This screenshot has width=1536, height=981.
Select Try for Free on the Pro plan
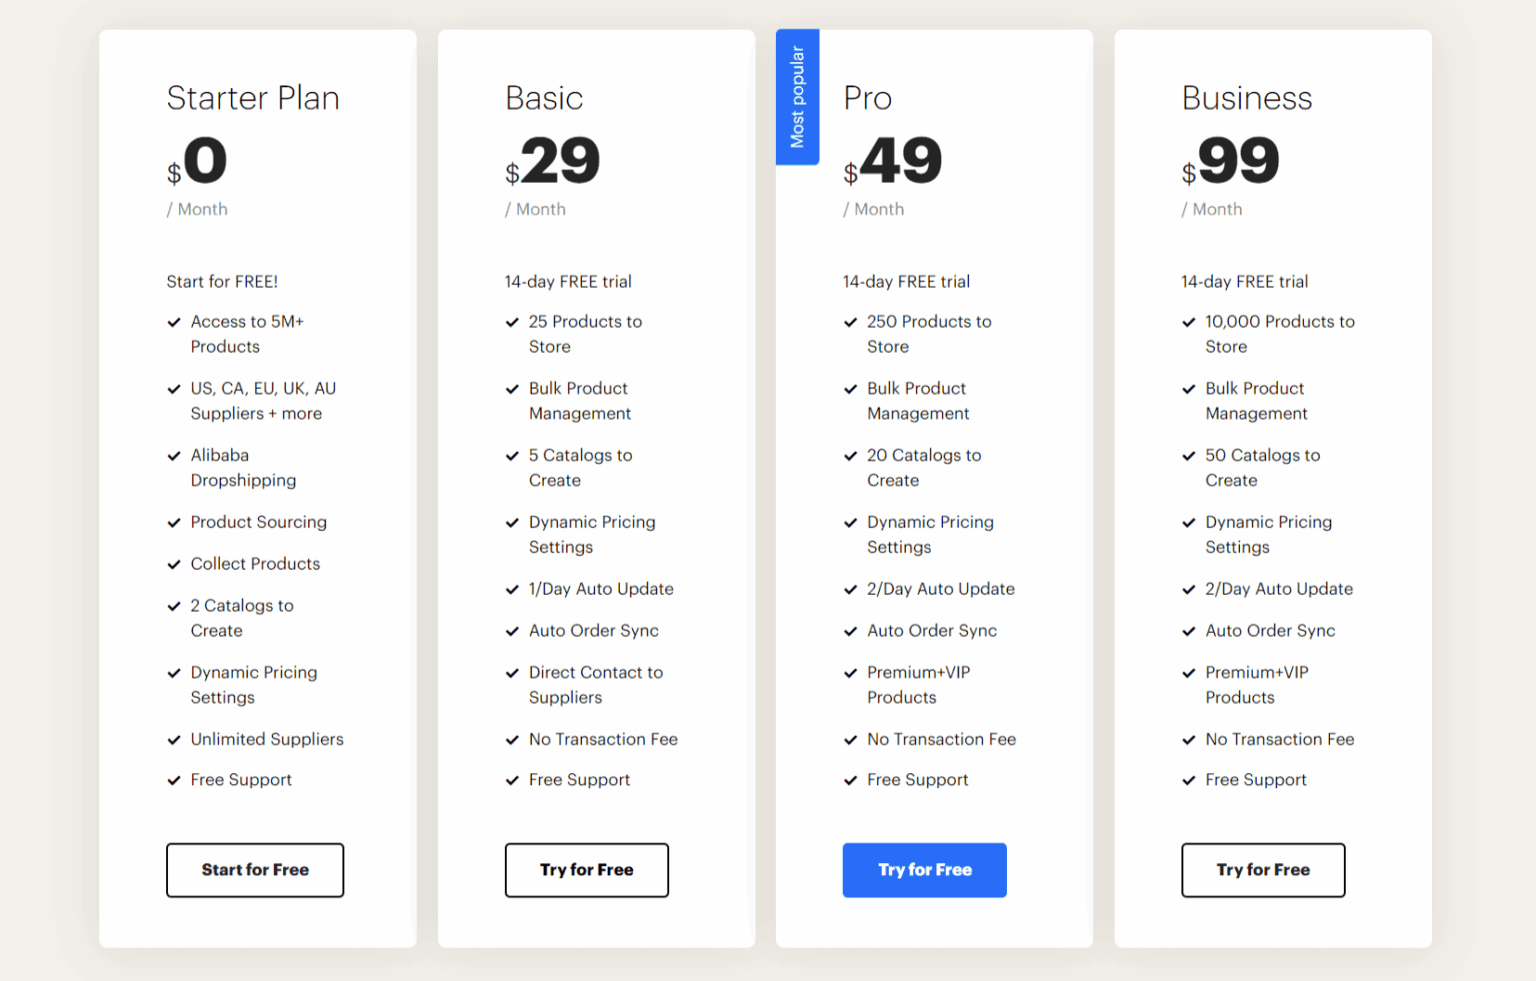coord(924,870)
